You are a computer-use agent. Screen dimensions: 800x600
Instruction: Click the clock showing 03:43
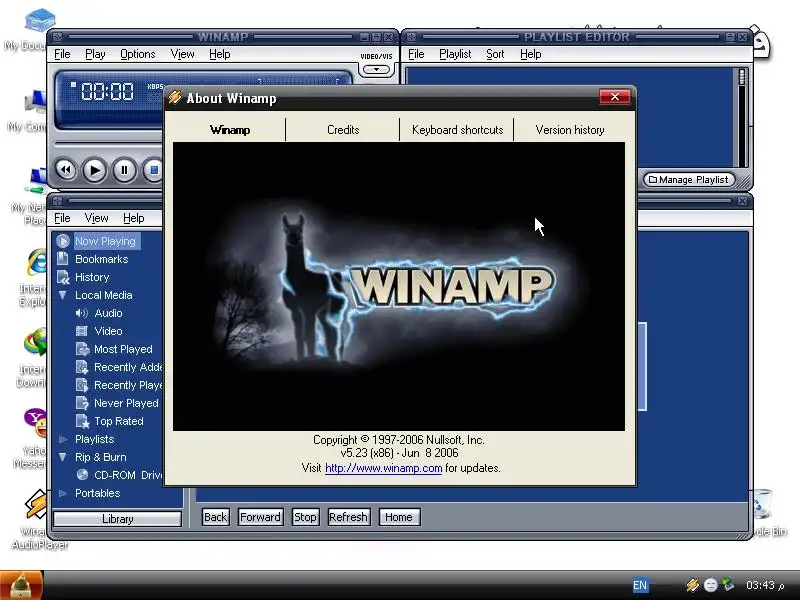pos(765,585)
